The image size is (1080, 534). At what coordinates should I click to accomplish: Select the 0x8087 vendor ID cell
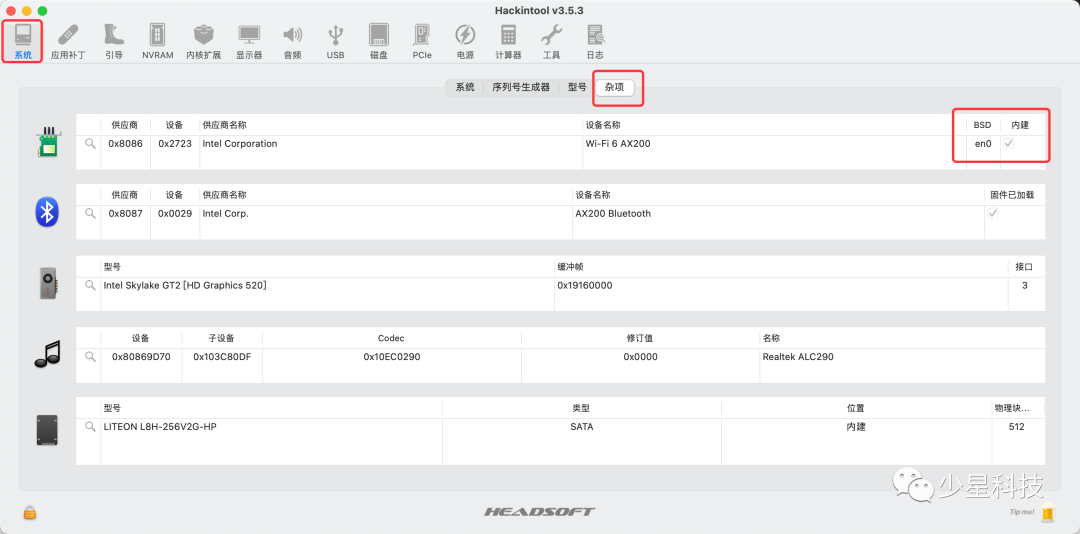pos(125,214)
